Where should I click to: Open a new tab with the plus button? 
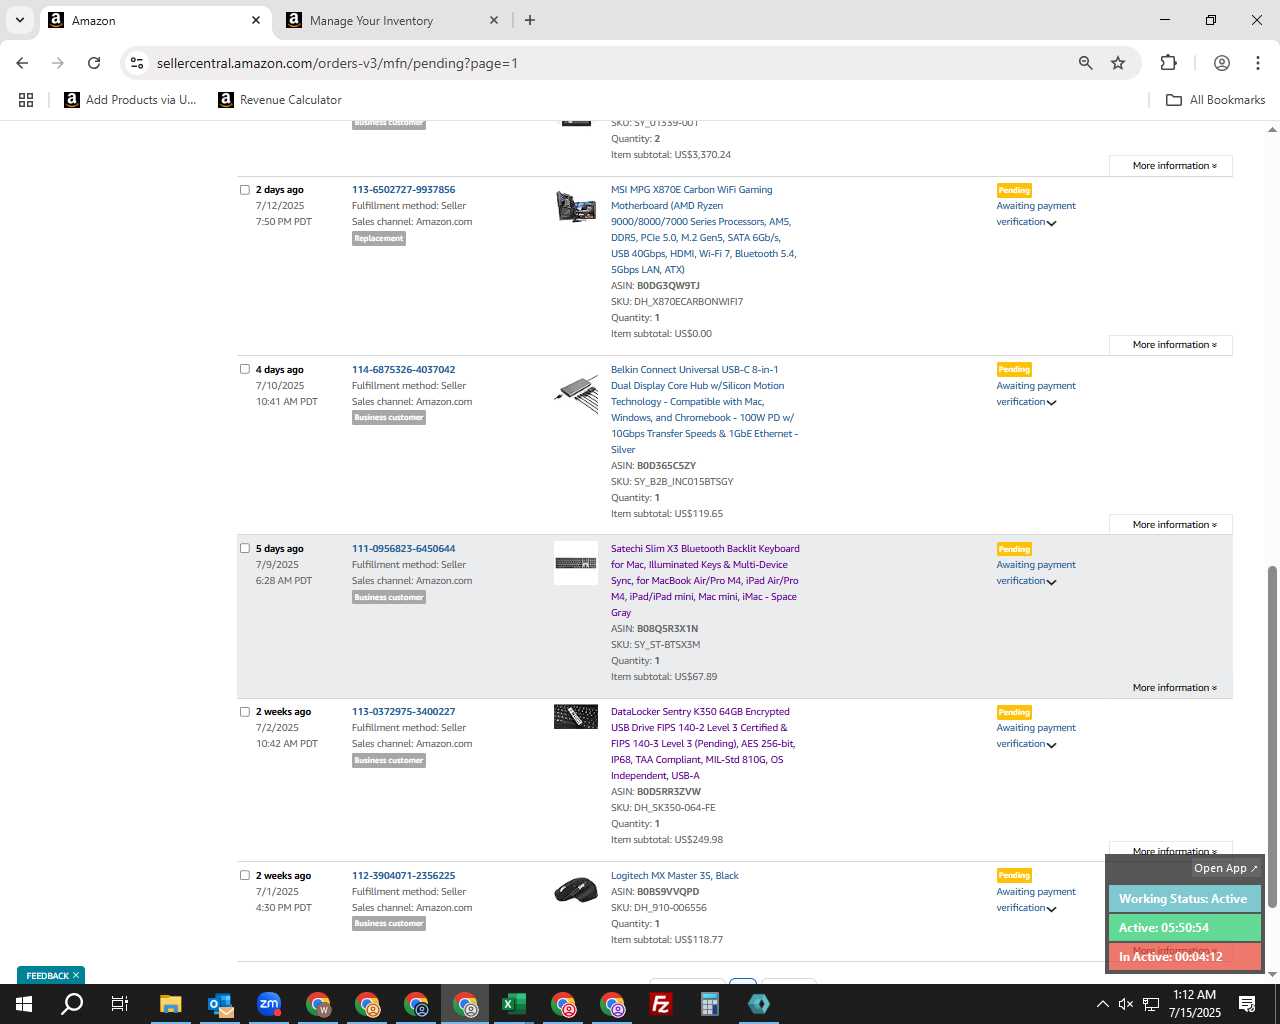pos(530,20)
